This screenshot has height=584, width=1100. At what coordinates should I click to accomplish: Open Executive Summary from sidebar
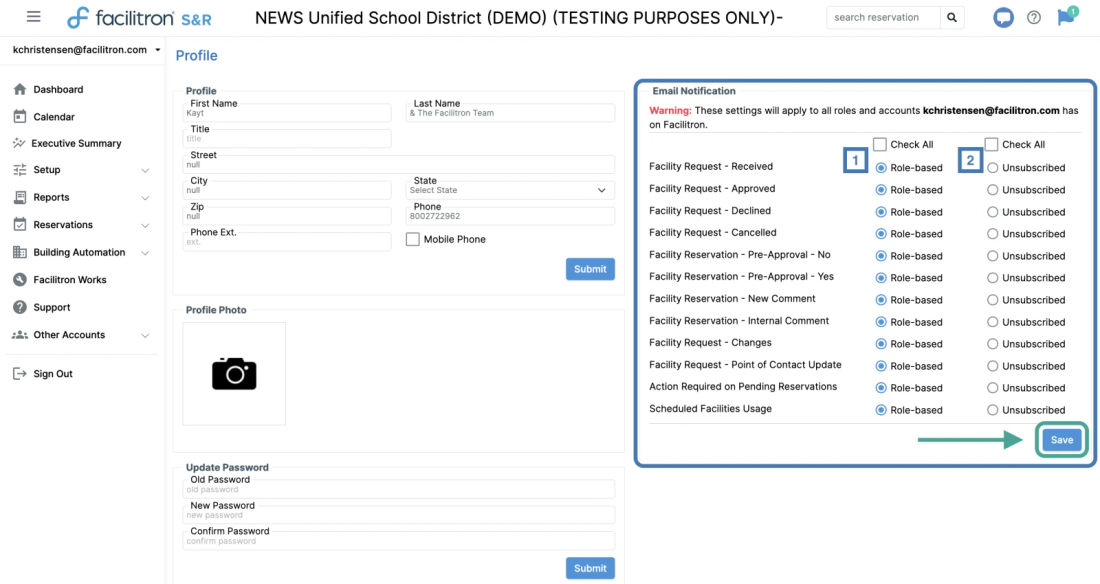[76, 143]
